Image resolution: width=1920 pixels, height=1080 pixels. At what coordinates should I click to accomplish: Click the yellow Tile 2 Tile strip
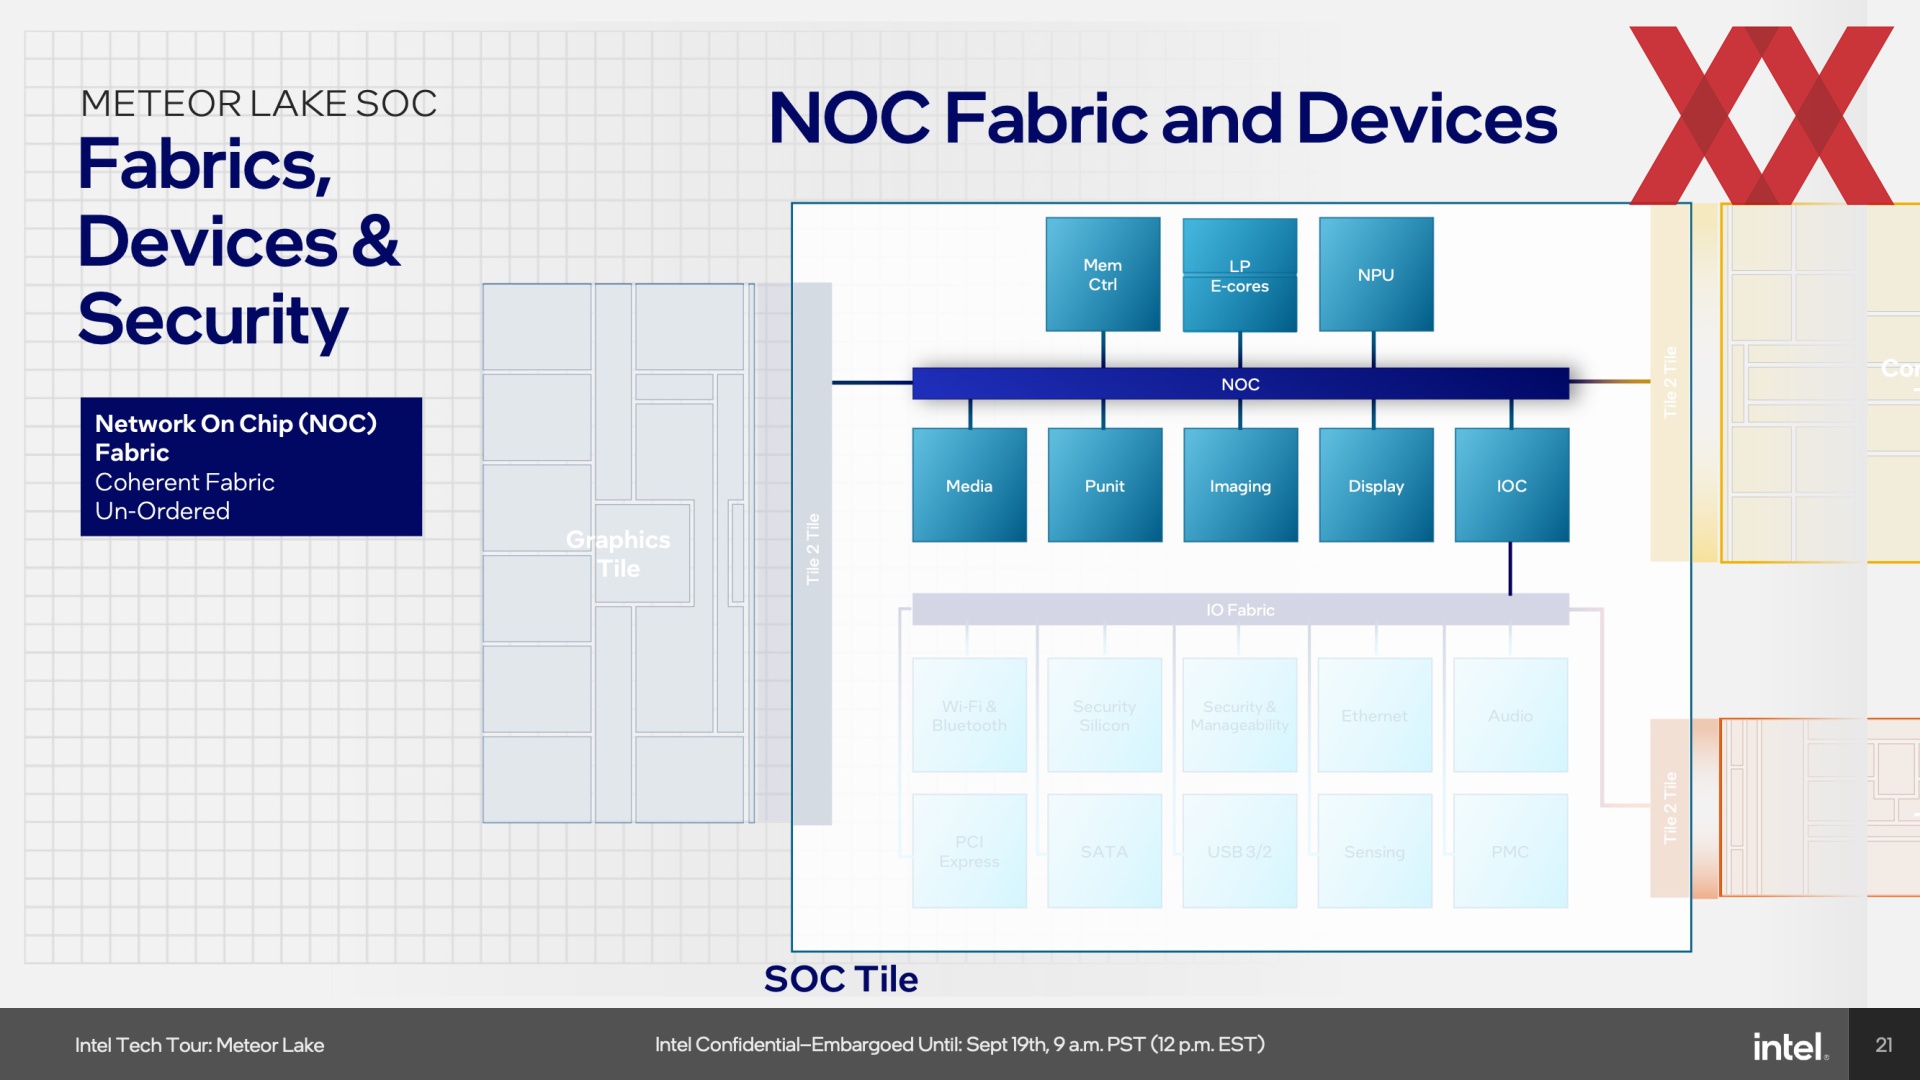[1669, 382]
